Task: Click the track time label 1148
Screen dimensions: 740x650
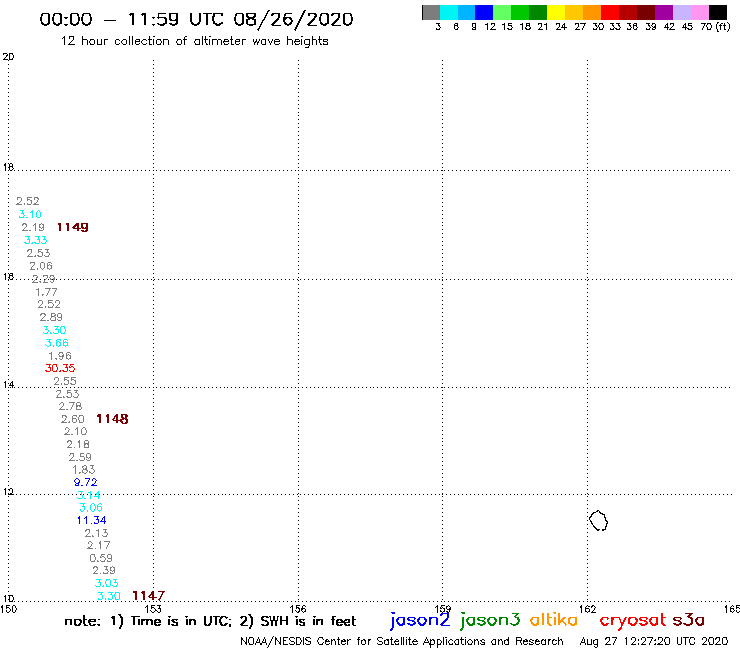Action: point(112,419)
